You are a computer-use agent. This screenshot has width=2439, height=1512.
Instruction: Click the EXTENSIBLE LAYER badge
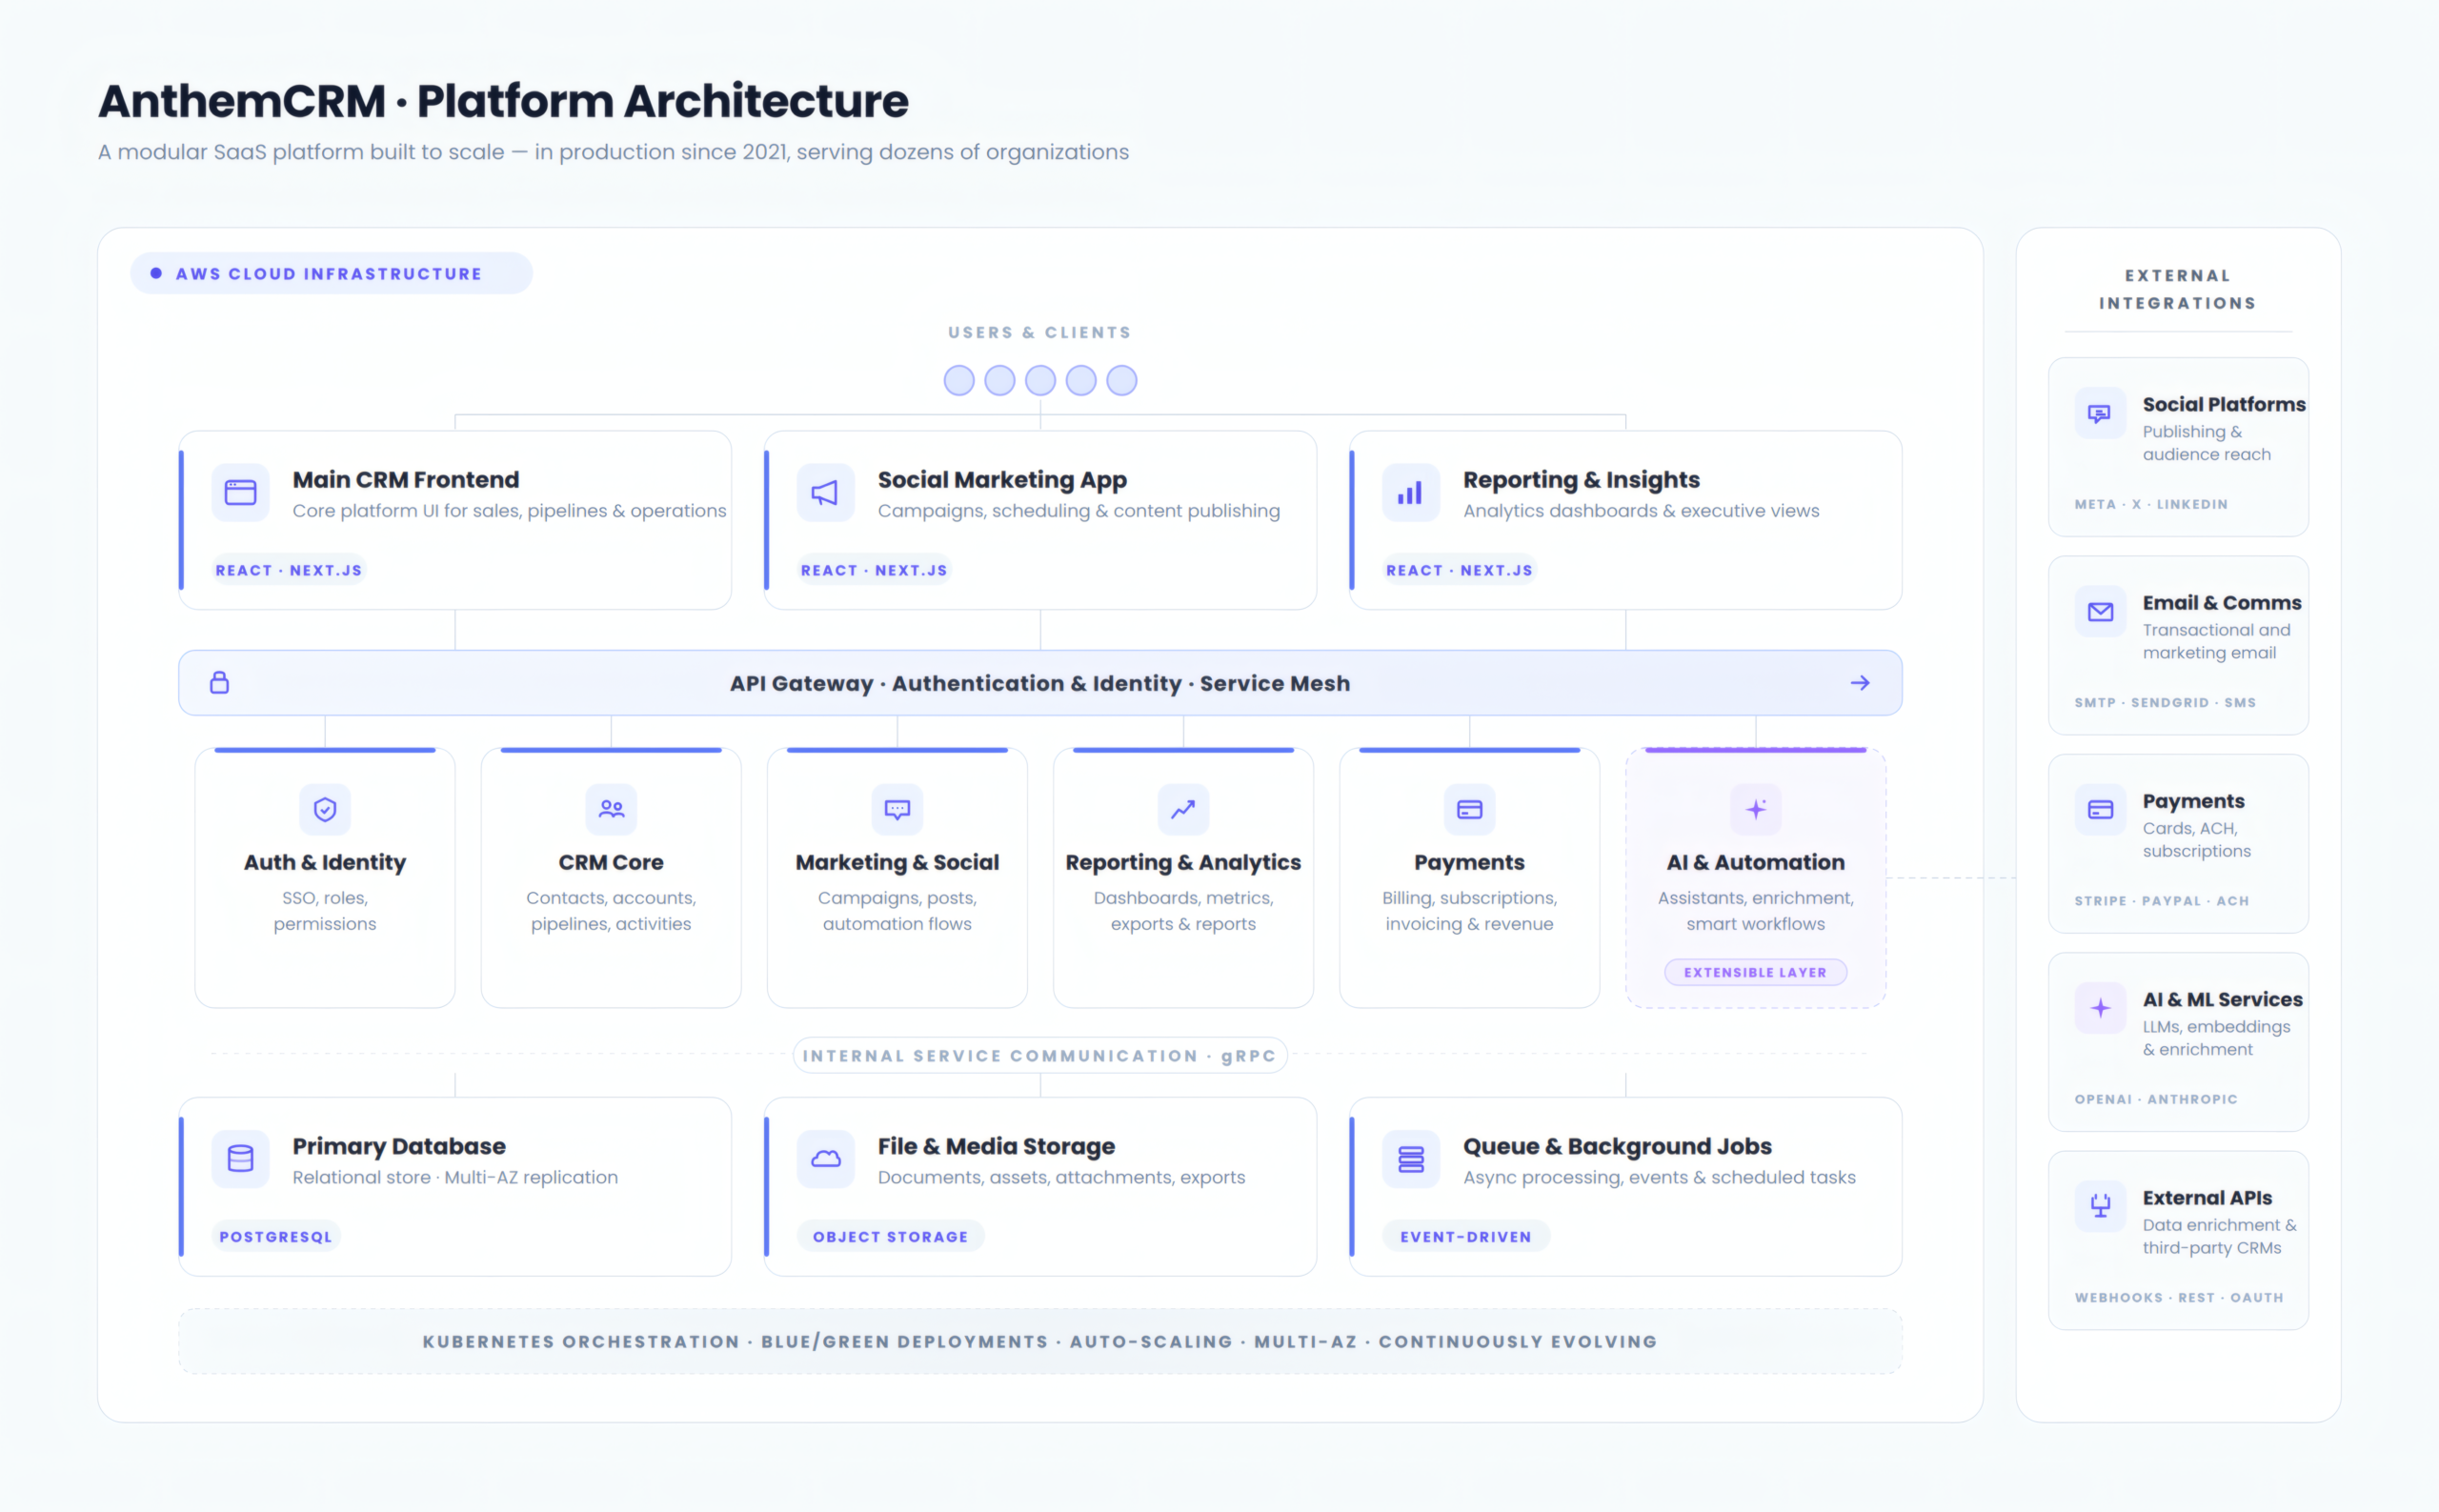click(1755, 972)
